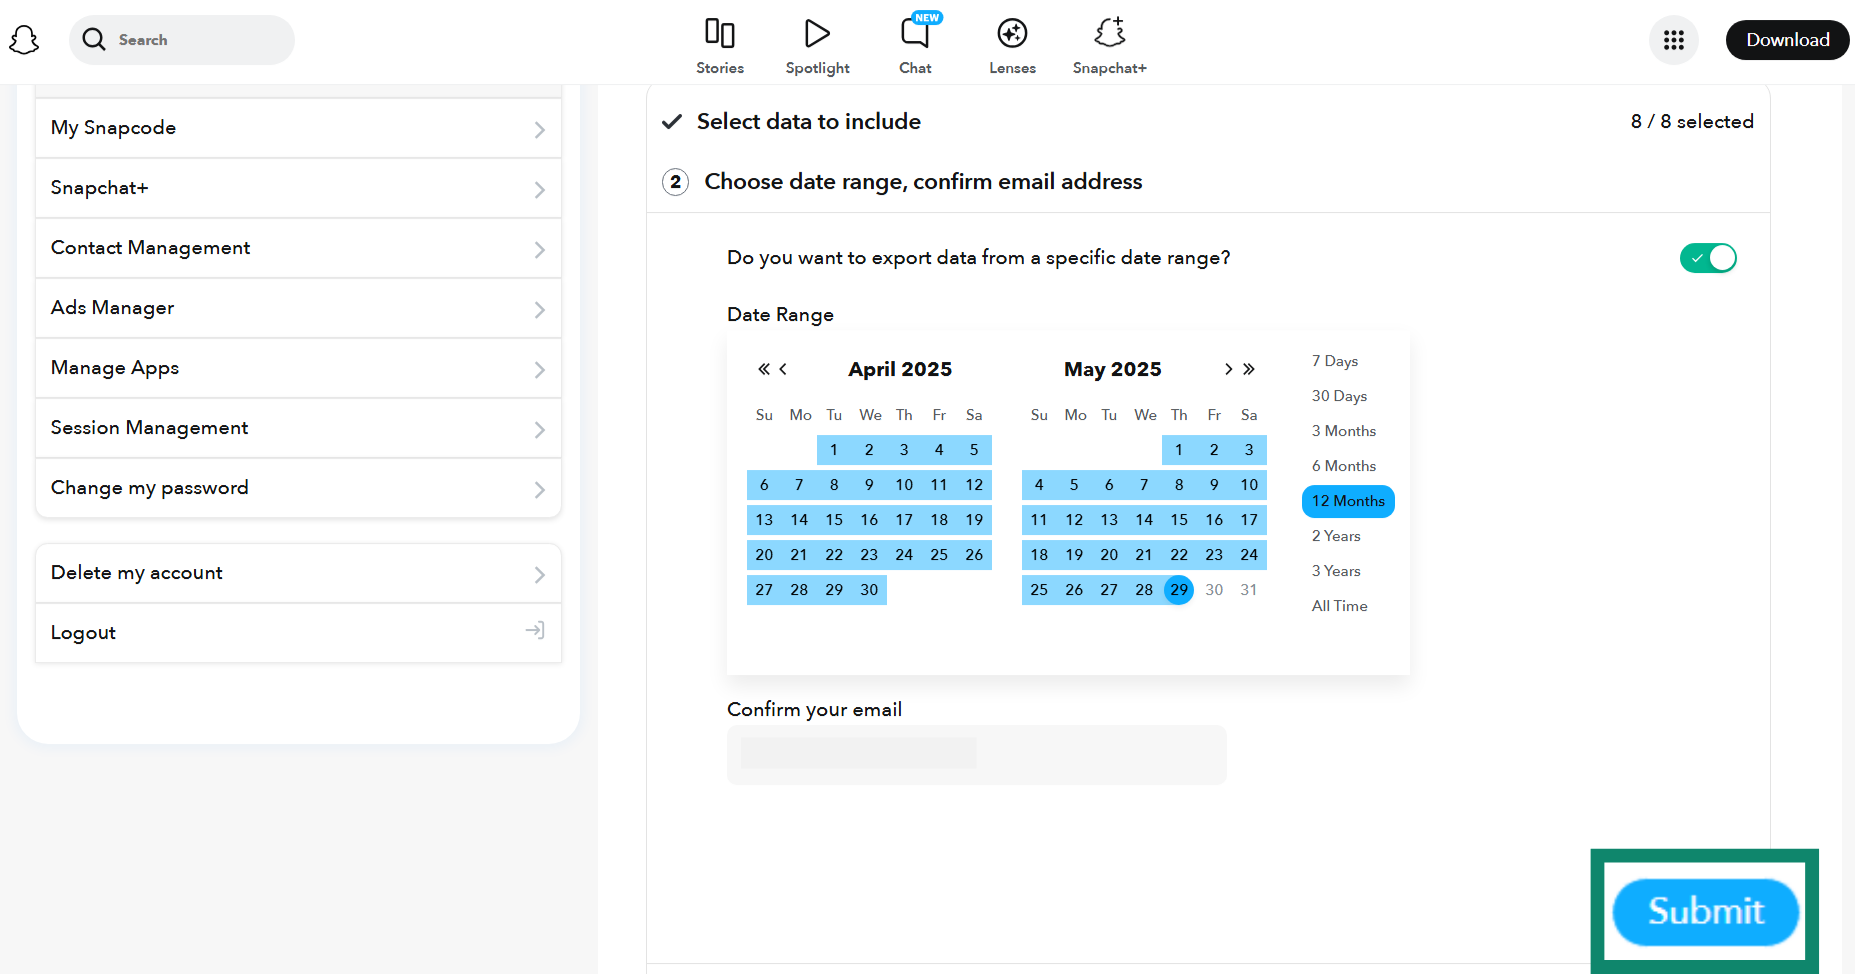The width and height of the screenshot is (1855, 974).
Task: Choose the All Time date range
Action: 1339,605
